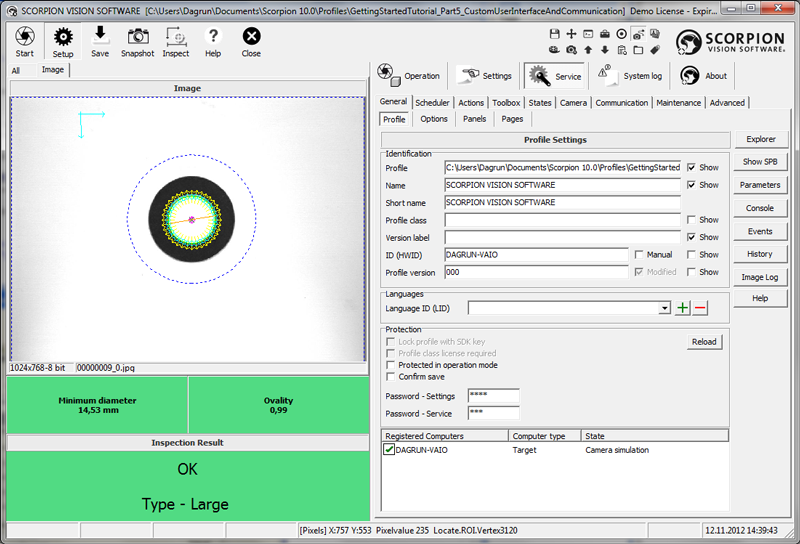
Task: Enable Protected in operation mode
Action: [390, 365]
